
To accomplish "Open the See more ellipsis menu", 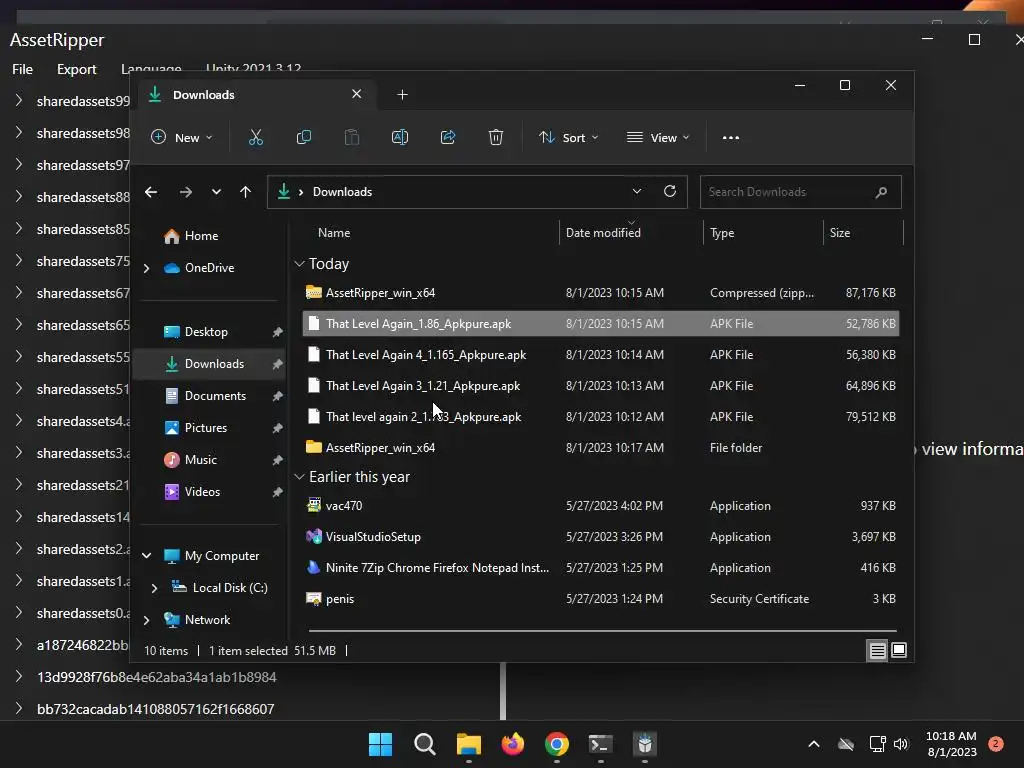I will coord(731,138).
